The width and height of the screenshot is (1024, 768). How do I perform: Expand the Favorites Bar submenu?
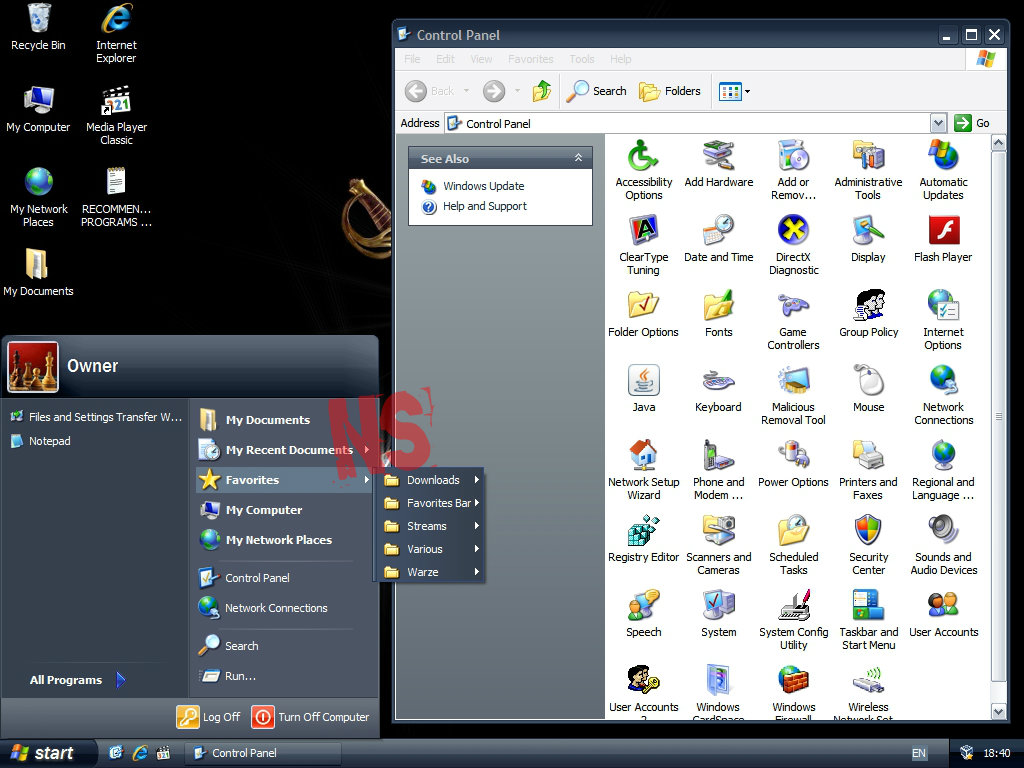[432, 503]
